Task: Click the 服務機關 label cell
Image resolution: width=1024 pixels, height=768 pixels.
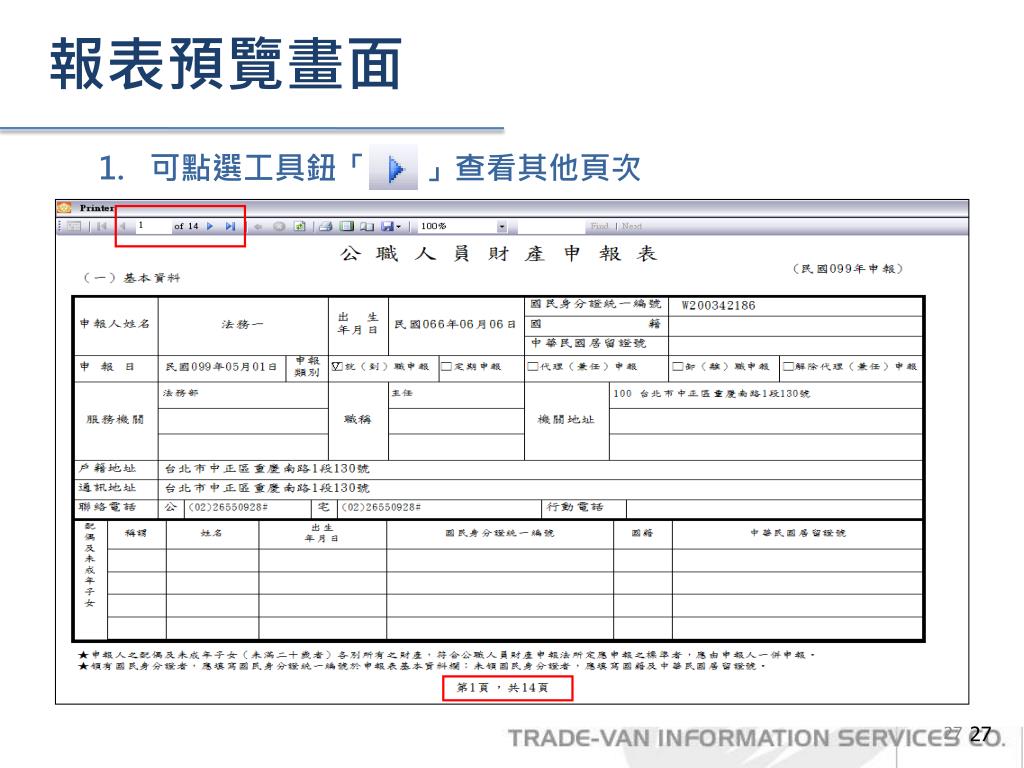Action: pos(115,419)
